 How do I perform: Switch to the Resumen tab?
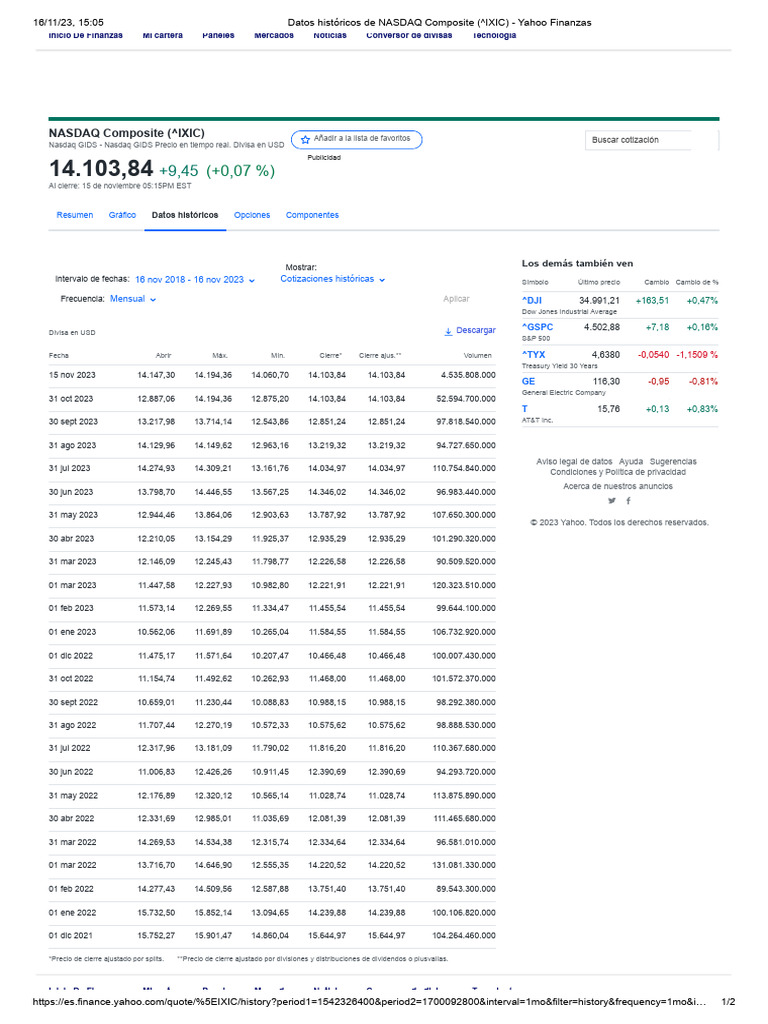[74, 215]
